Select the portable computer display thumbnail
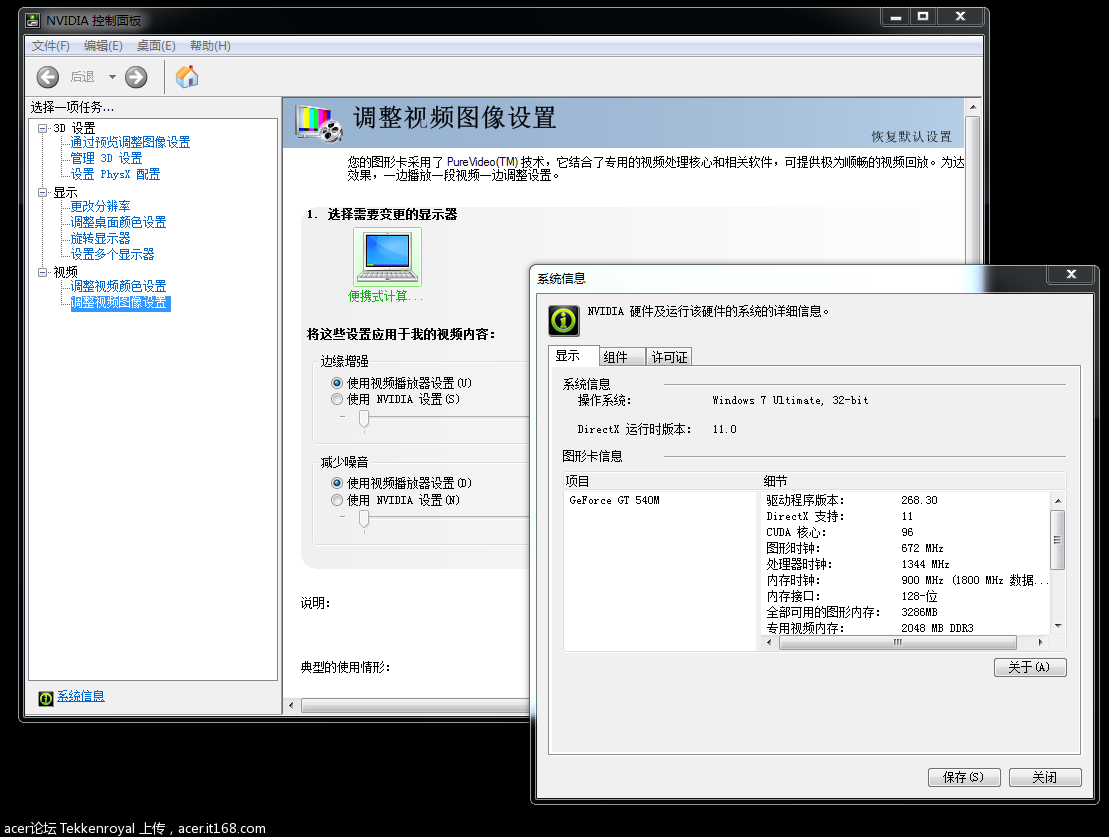 pos(388,257)
